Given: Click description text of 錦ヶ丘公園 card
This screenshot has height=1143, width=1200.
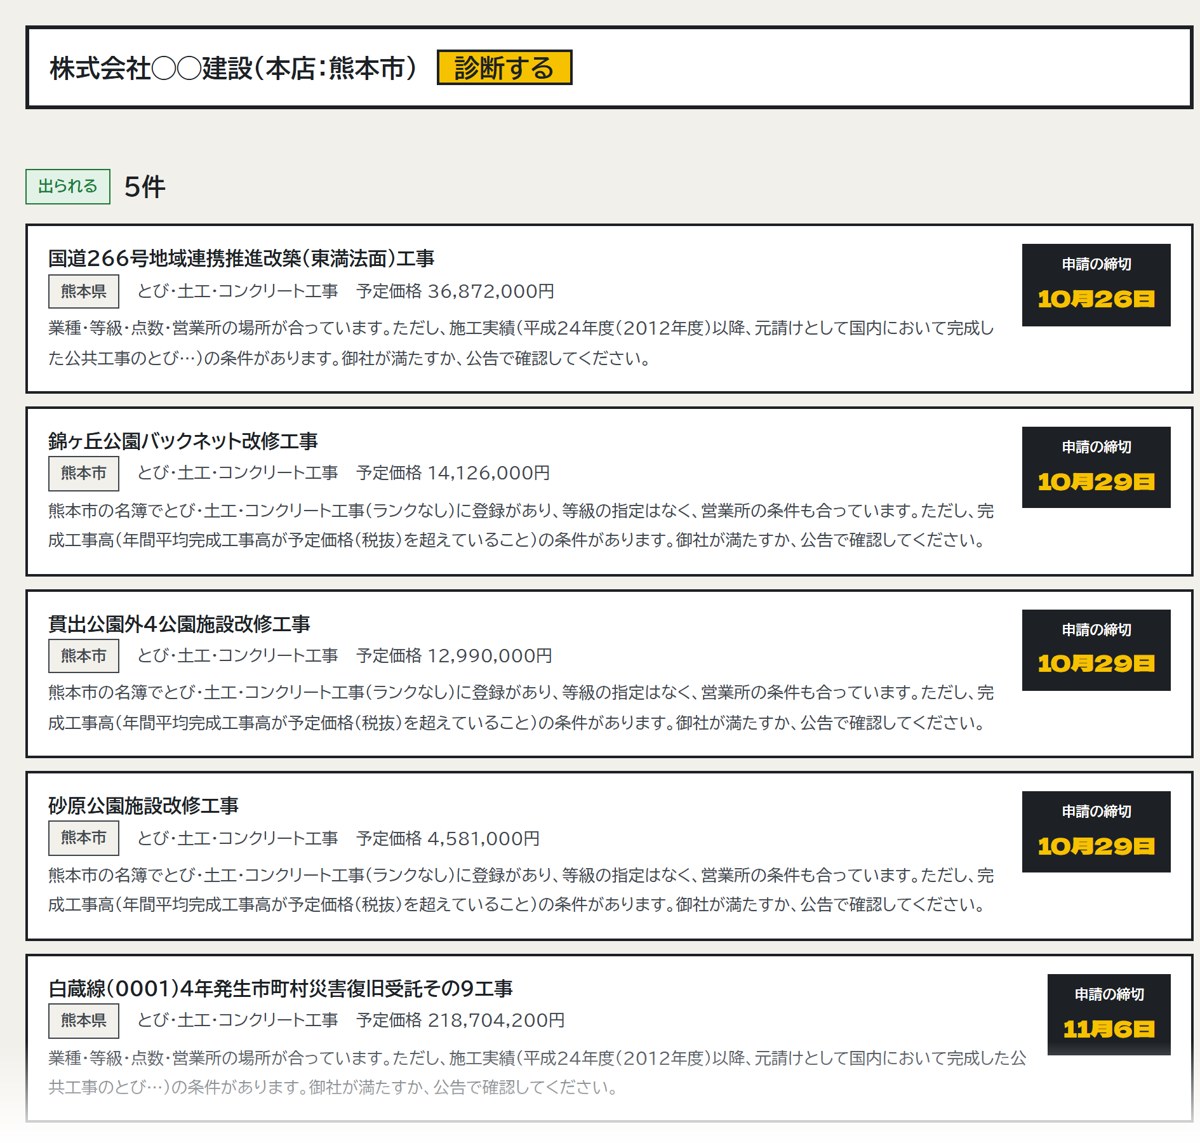Looking at the screenshot, I should point(521,525).
